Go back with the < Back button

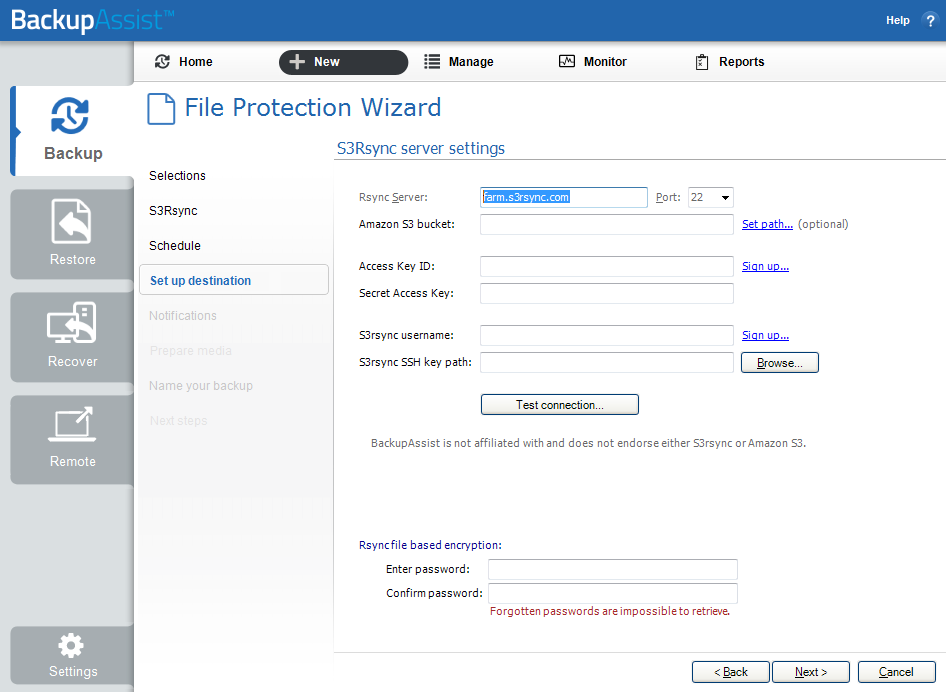(x=731, y=672)
